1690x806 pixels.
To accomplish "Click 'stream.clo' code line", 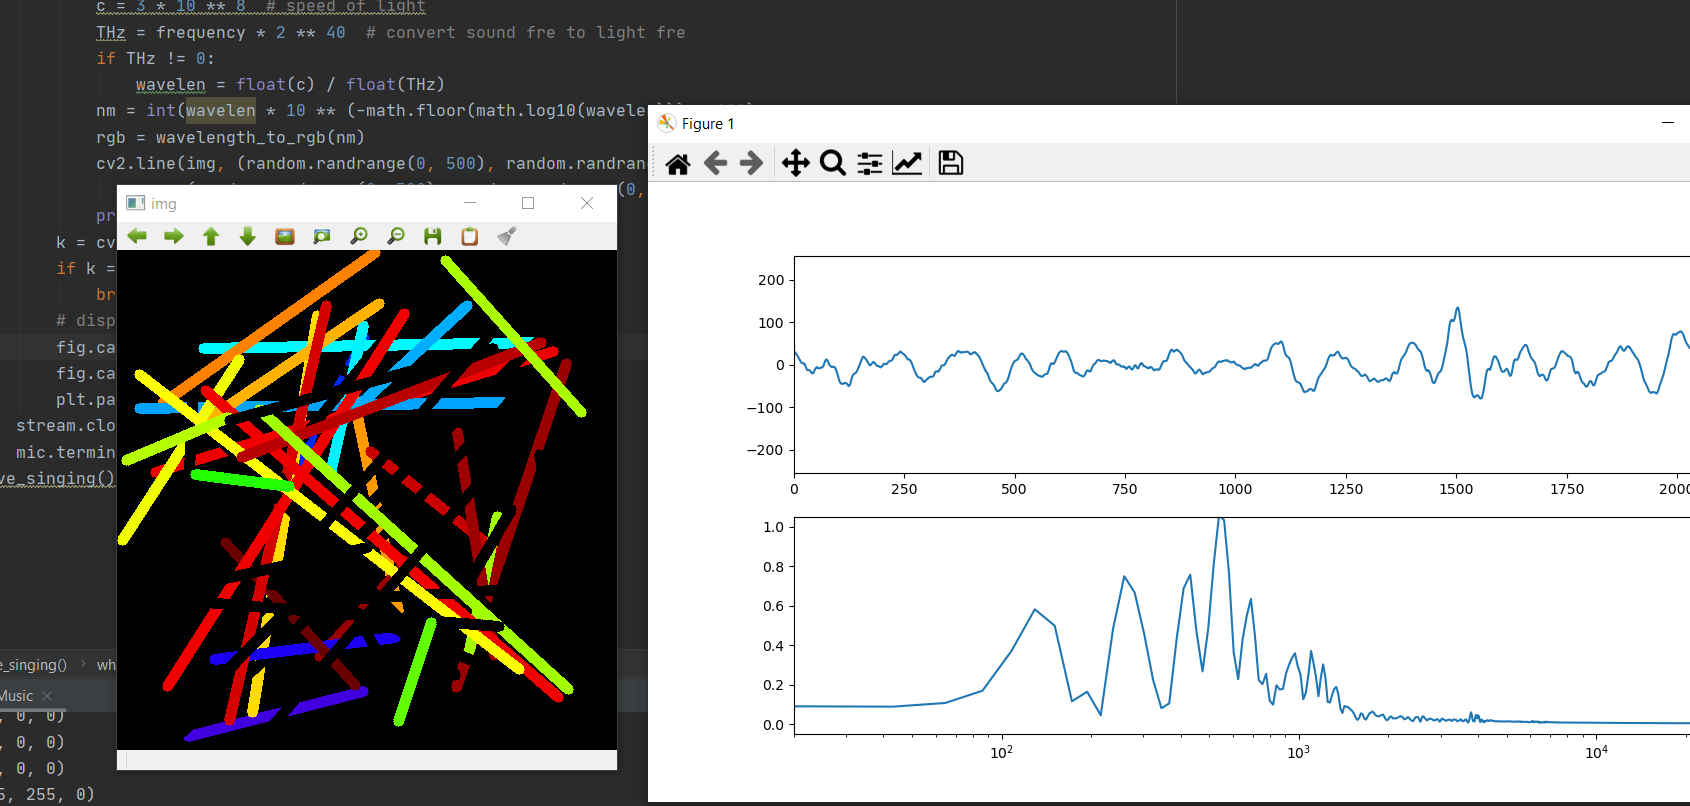I will point(66,426).
